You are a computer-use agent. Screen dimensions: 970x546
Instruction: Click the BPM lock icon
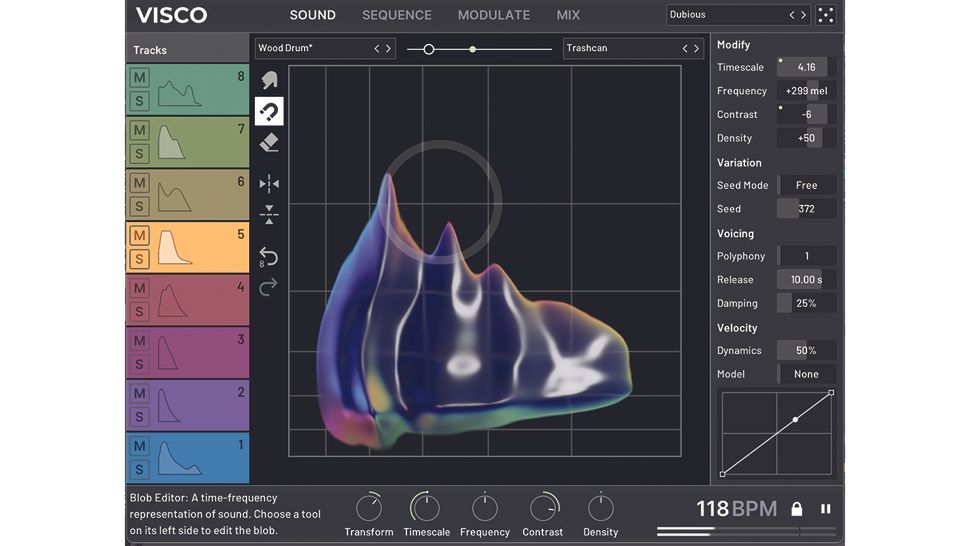click(x=797, y=509)
